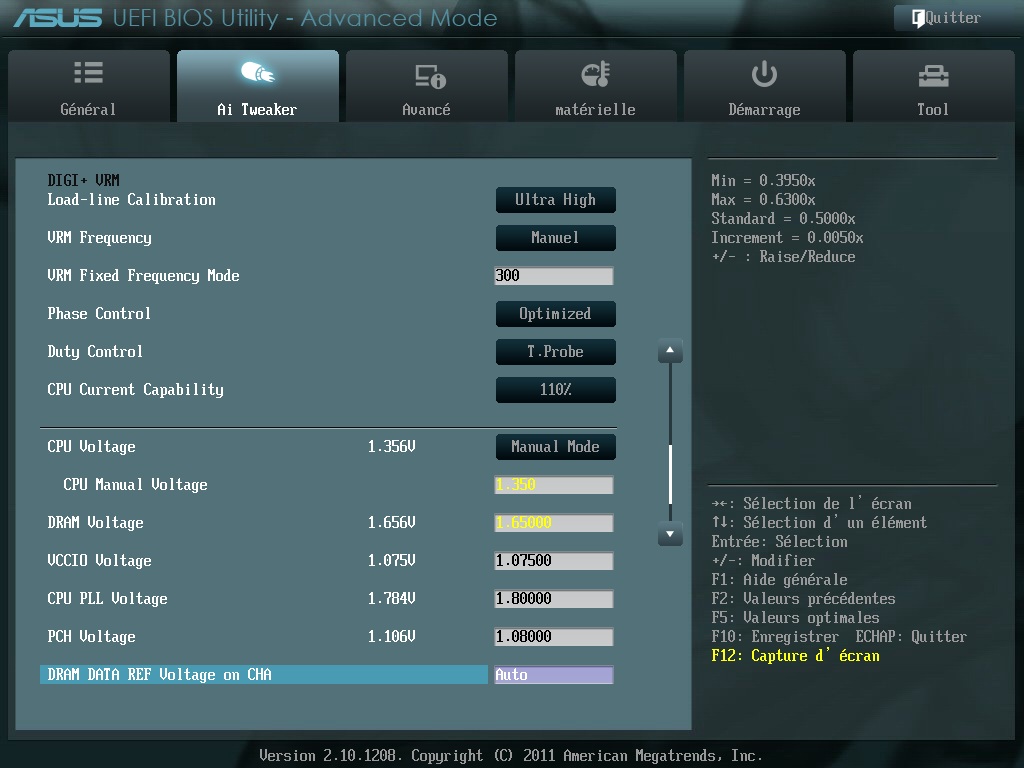Click the Démarrage power icon

point(764,74)
